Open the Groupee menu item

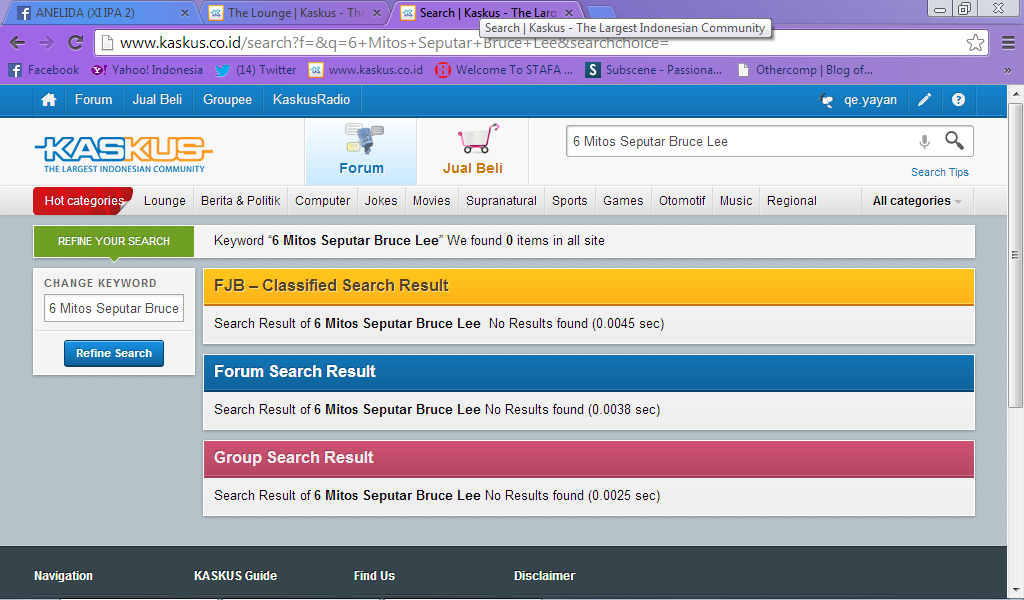click(227, 100)
